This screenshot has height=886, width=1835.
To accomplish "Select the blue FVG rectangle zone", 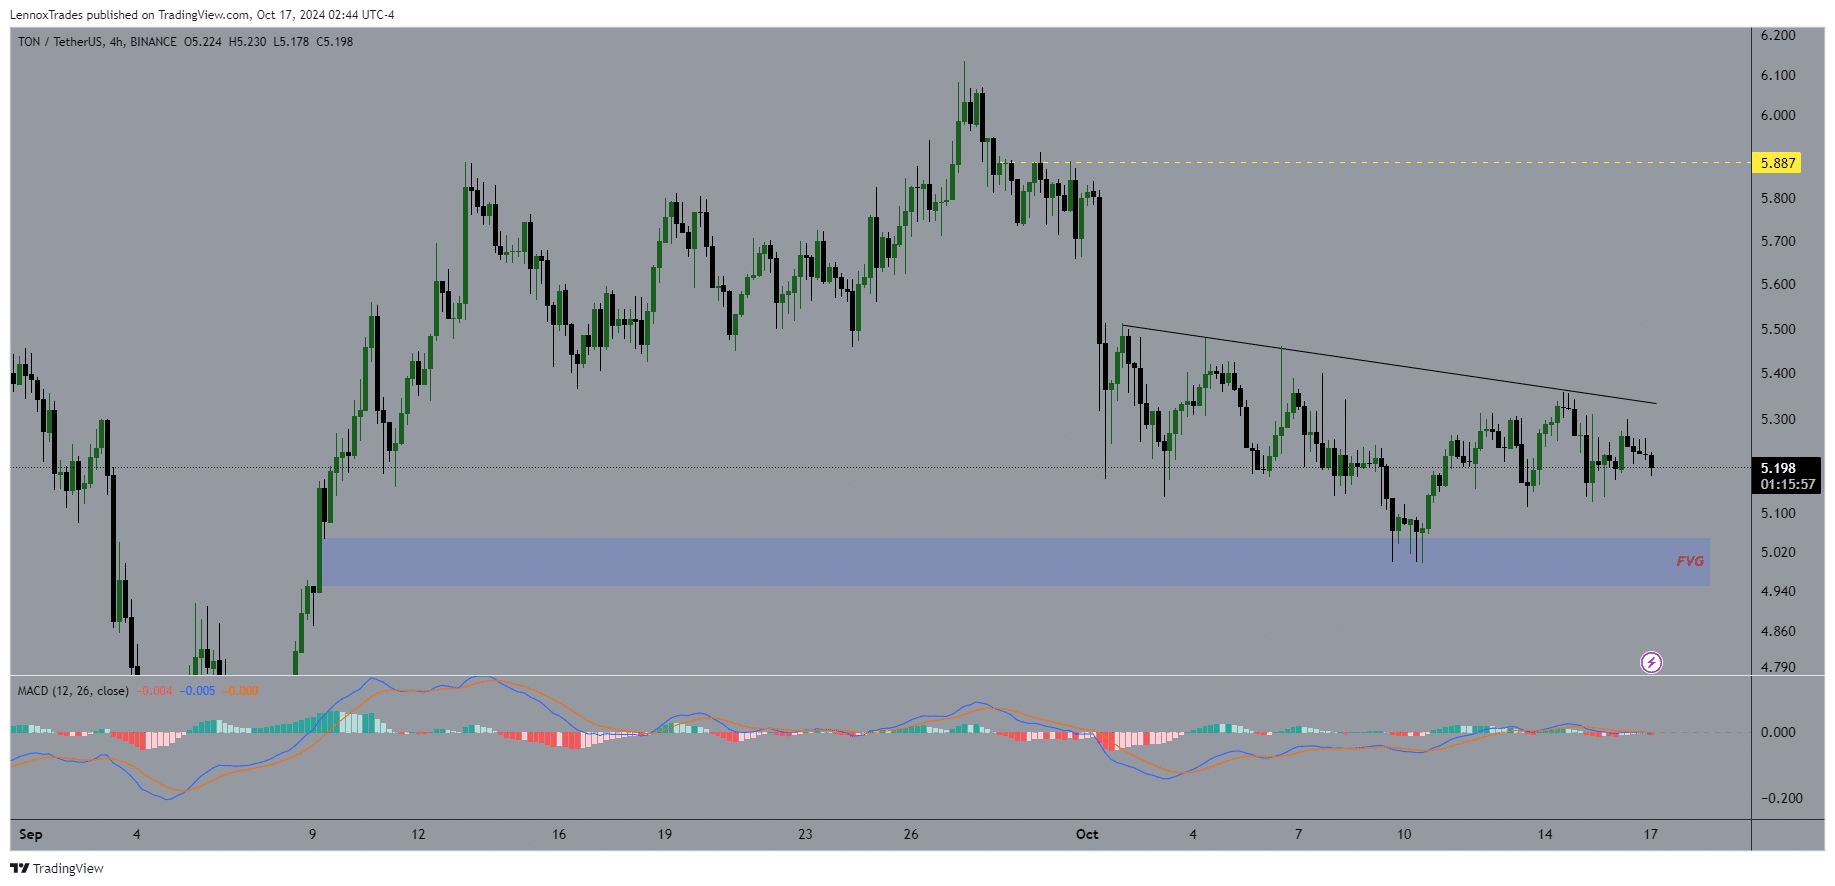I will [1015, 562].
